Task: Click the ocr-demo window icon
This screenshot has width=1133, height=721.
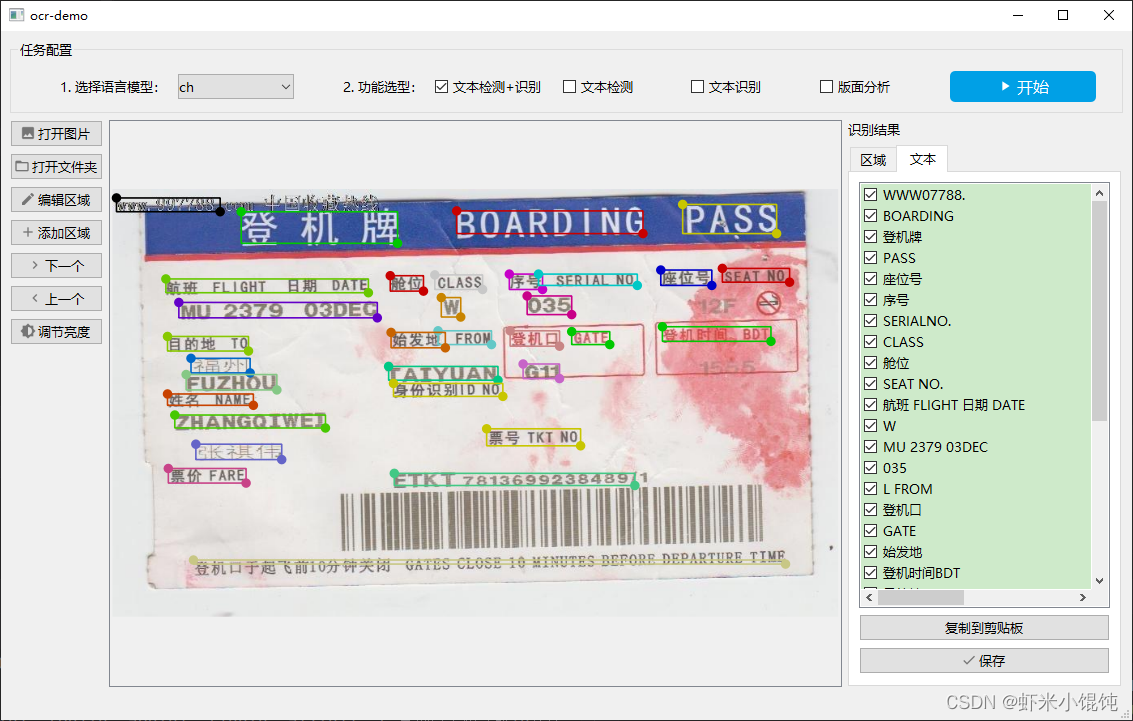Action: coord(16,15)
